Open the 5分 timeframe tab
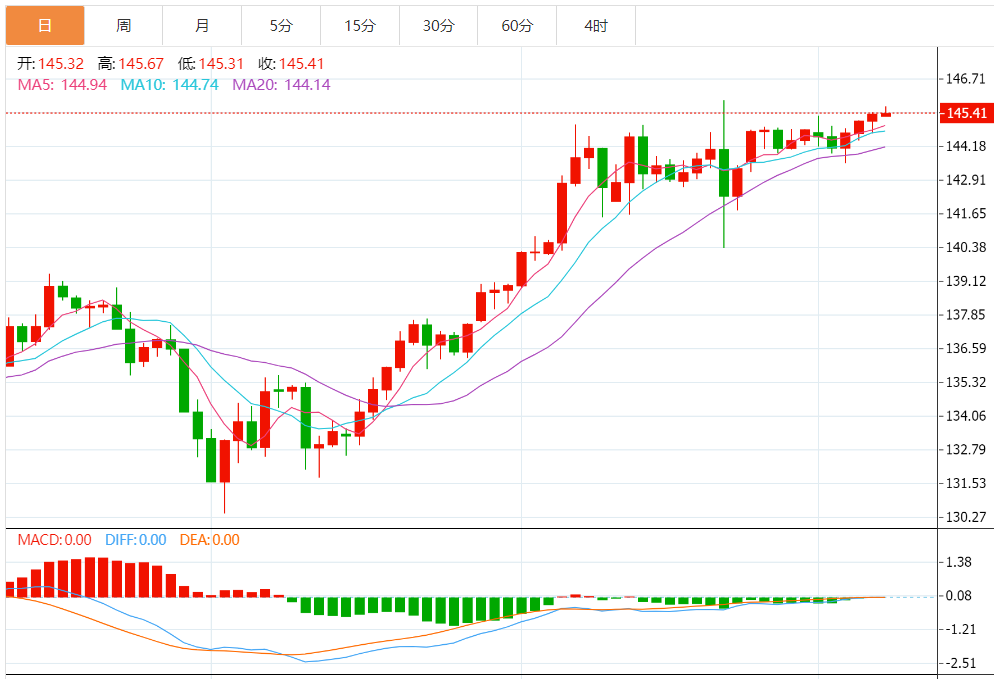Screen dimensions: 994x679 click(281, 25)
